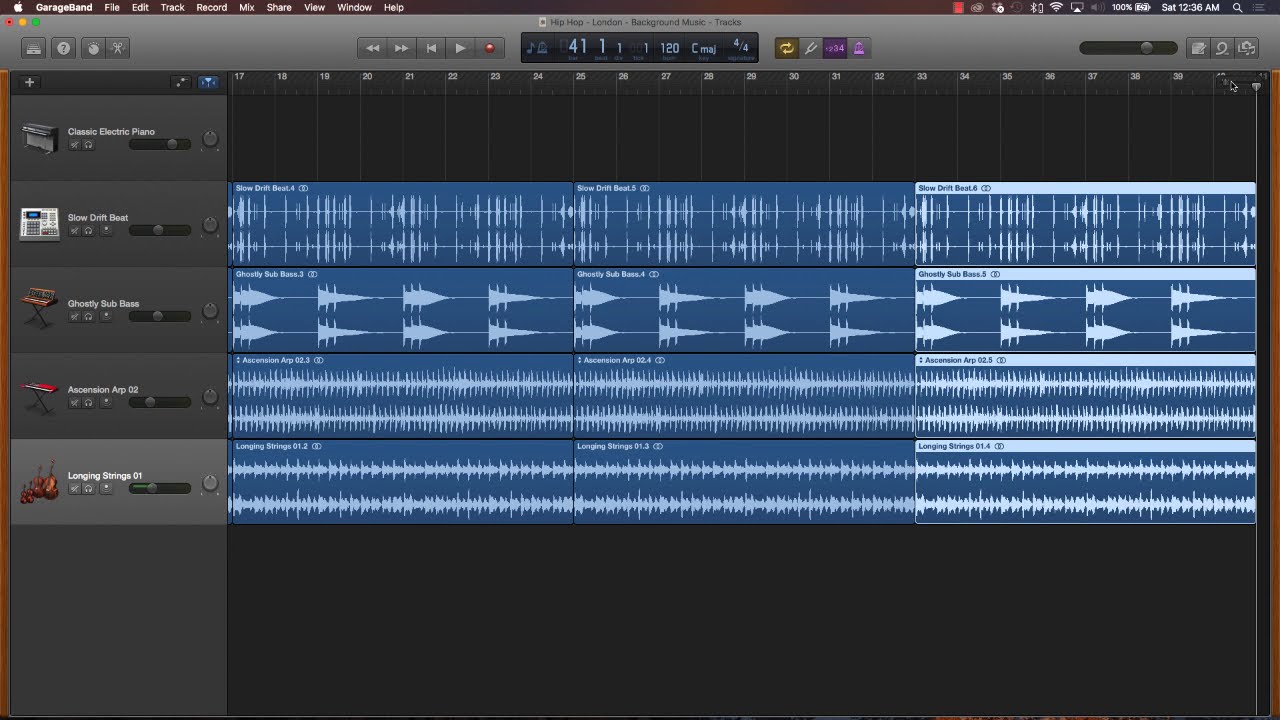Open the Mix menu
The height and width of the screenshot is (720, 1280).
(x=247, y=7)
